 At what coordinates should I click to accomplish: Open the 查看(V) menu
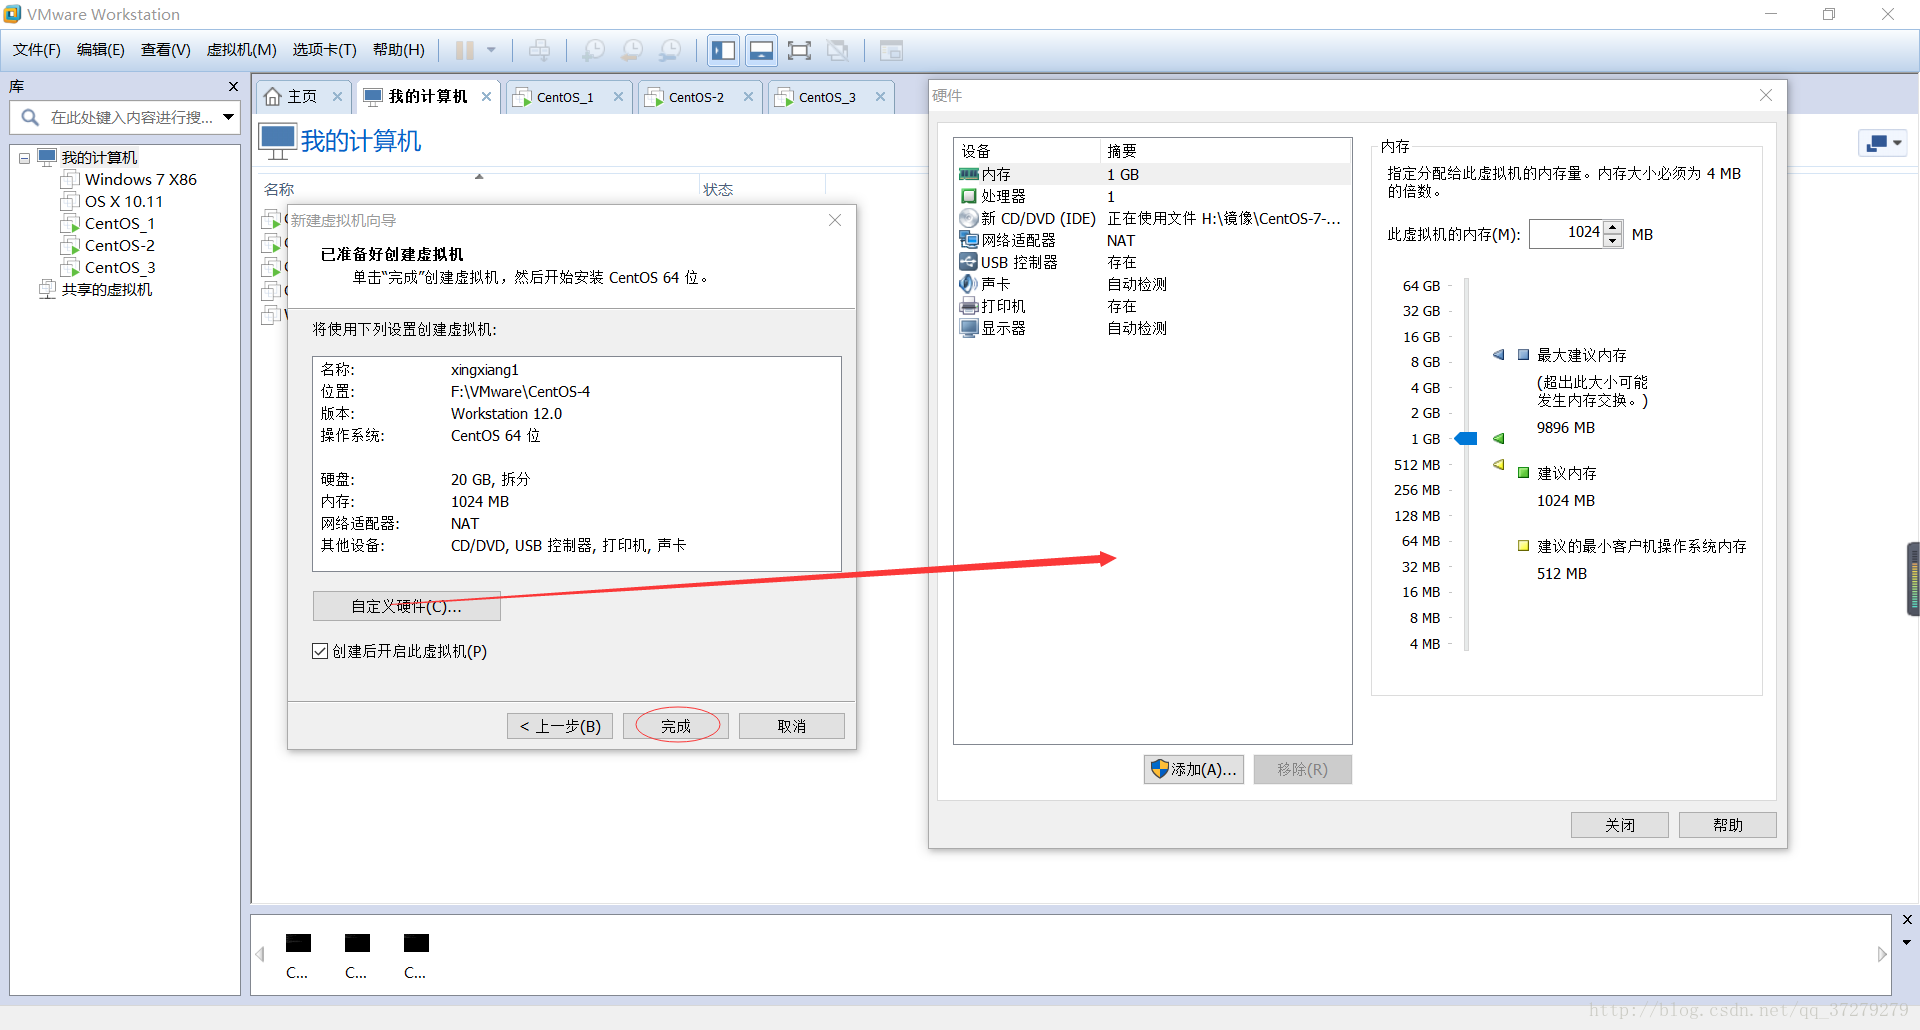tap(166, 50)
